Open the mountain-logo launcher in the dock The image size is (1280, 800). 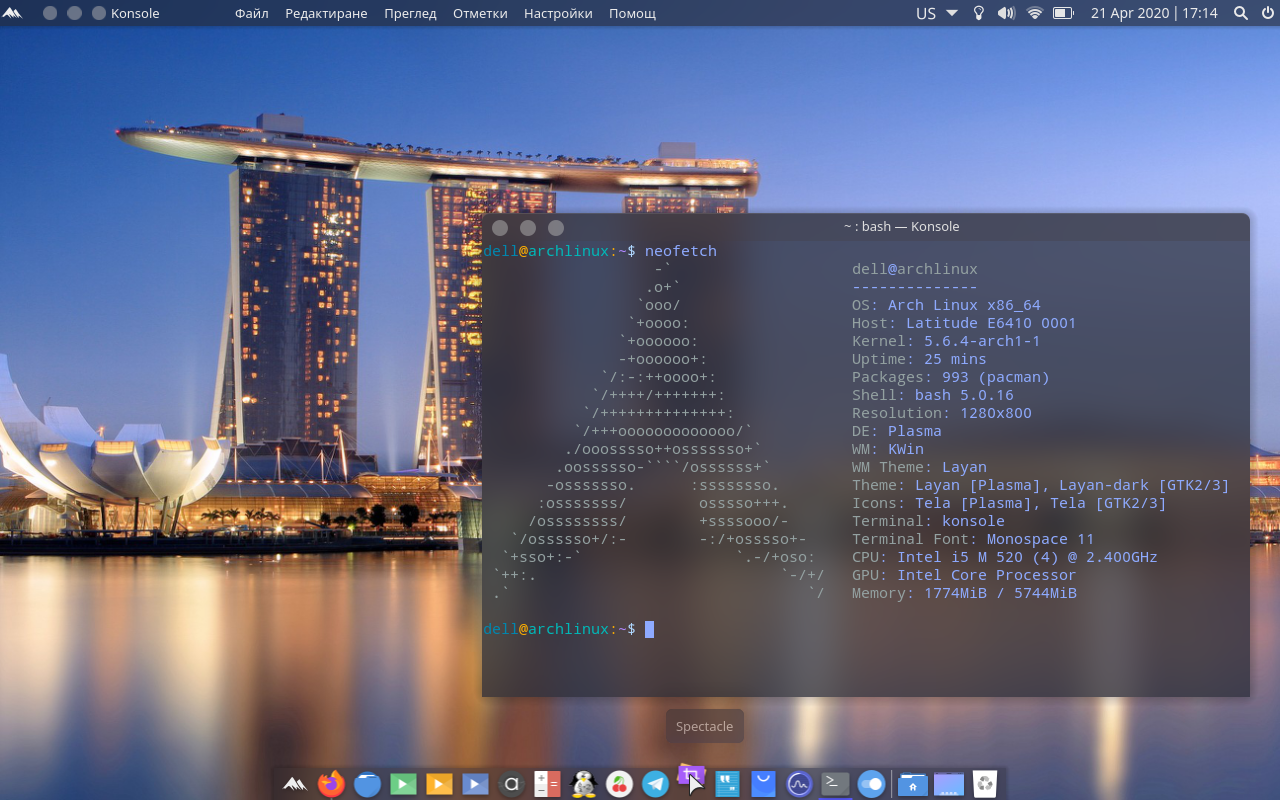[x=295, y=784]
